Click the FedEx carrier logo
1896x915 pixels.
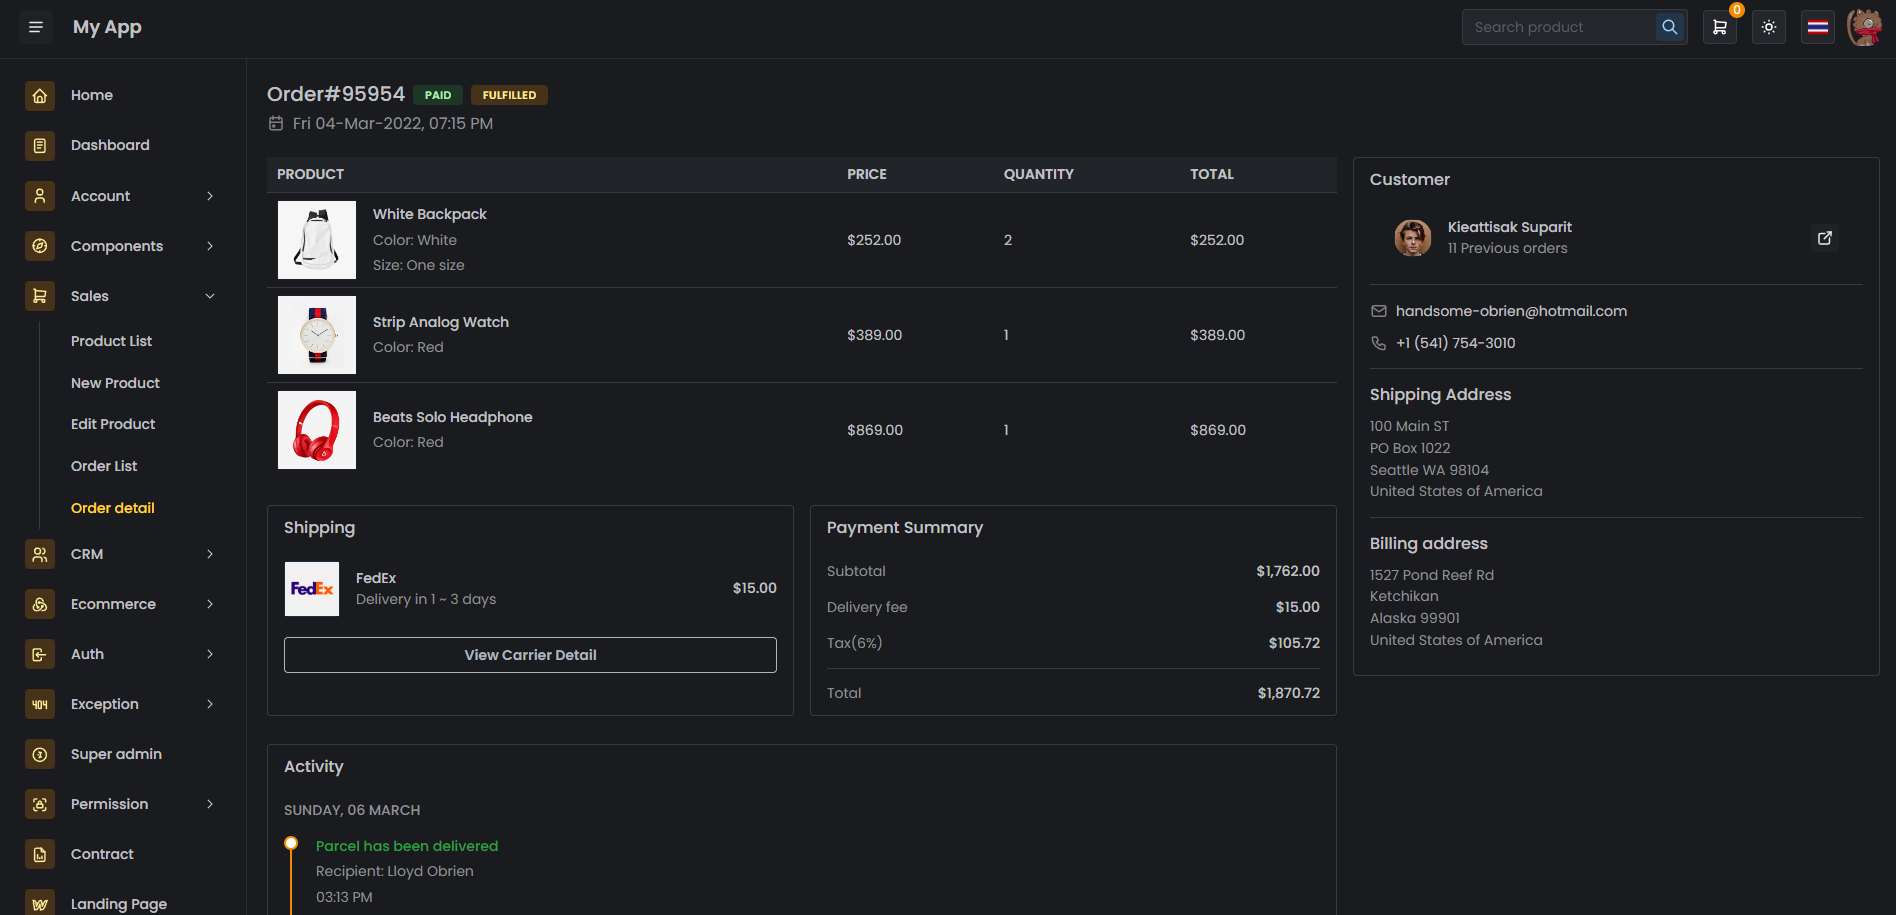click(x=312, y=589)
